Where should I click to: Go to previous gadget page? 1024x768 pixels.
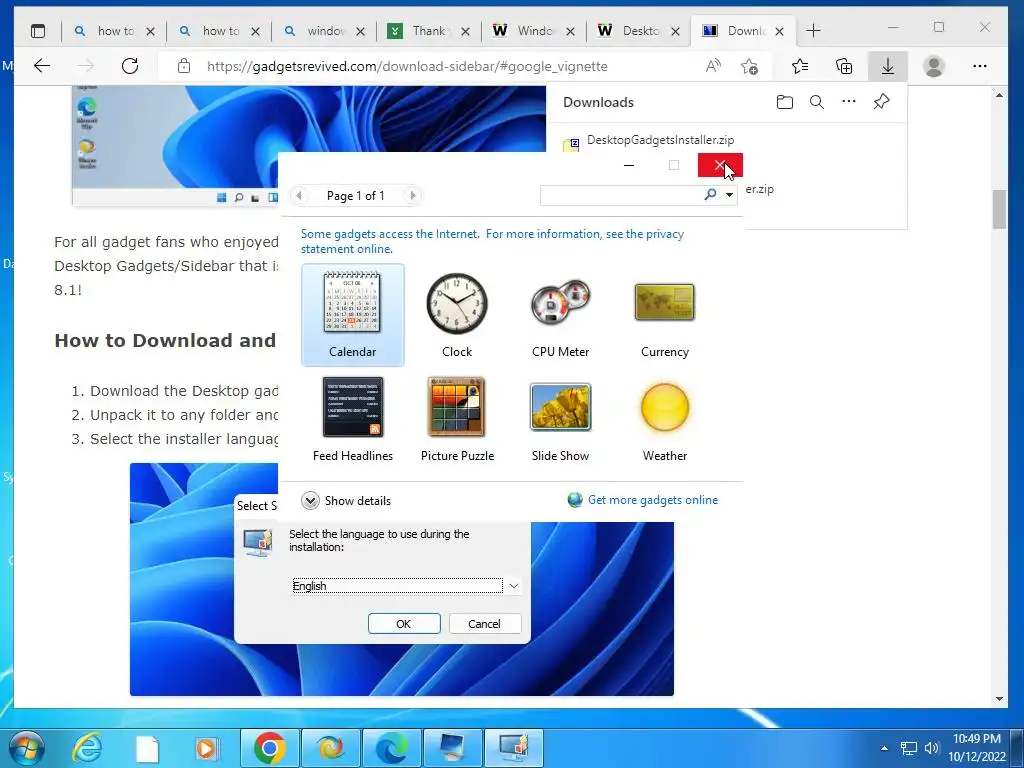(x=299, y=195)
